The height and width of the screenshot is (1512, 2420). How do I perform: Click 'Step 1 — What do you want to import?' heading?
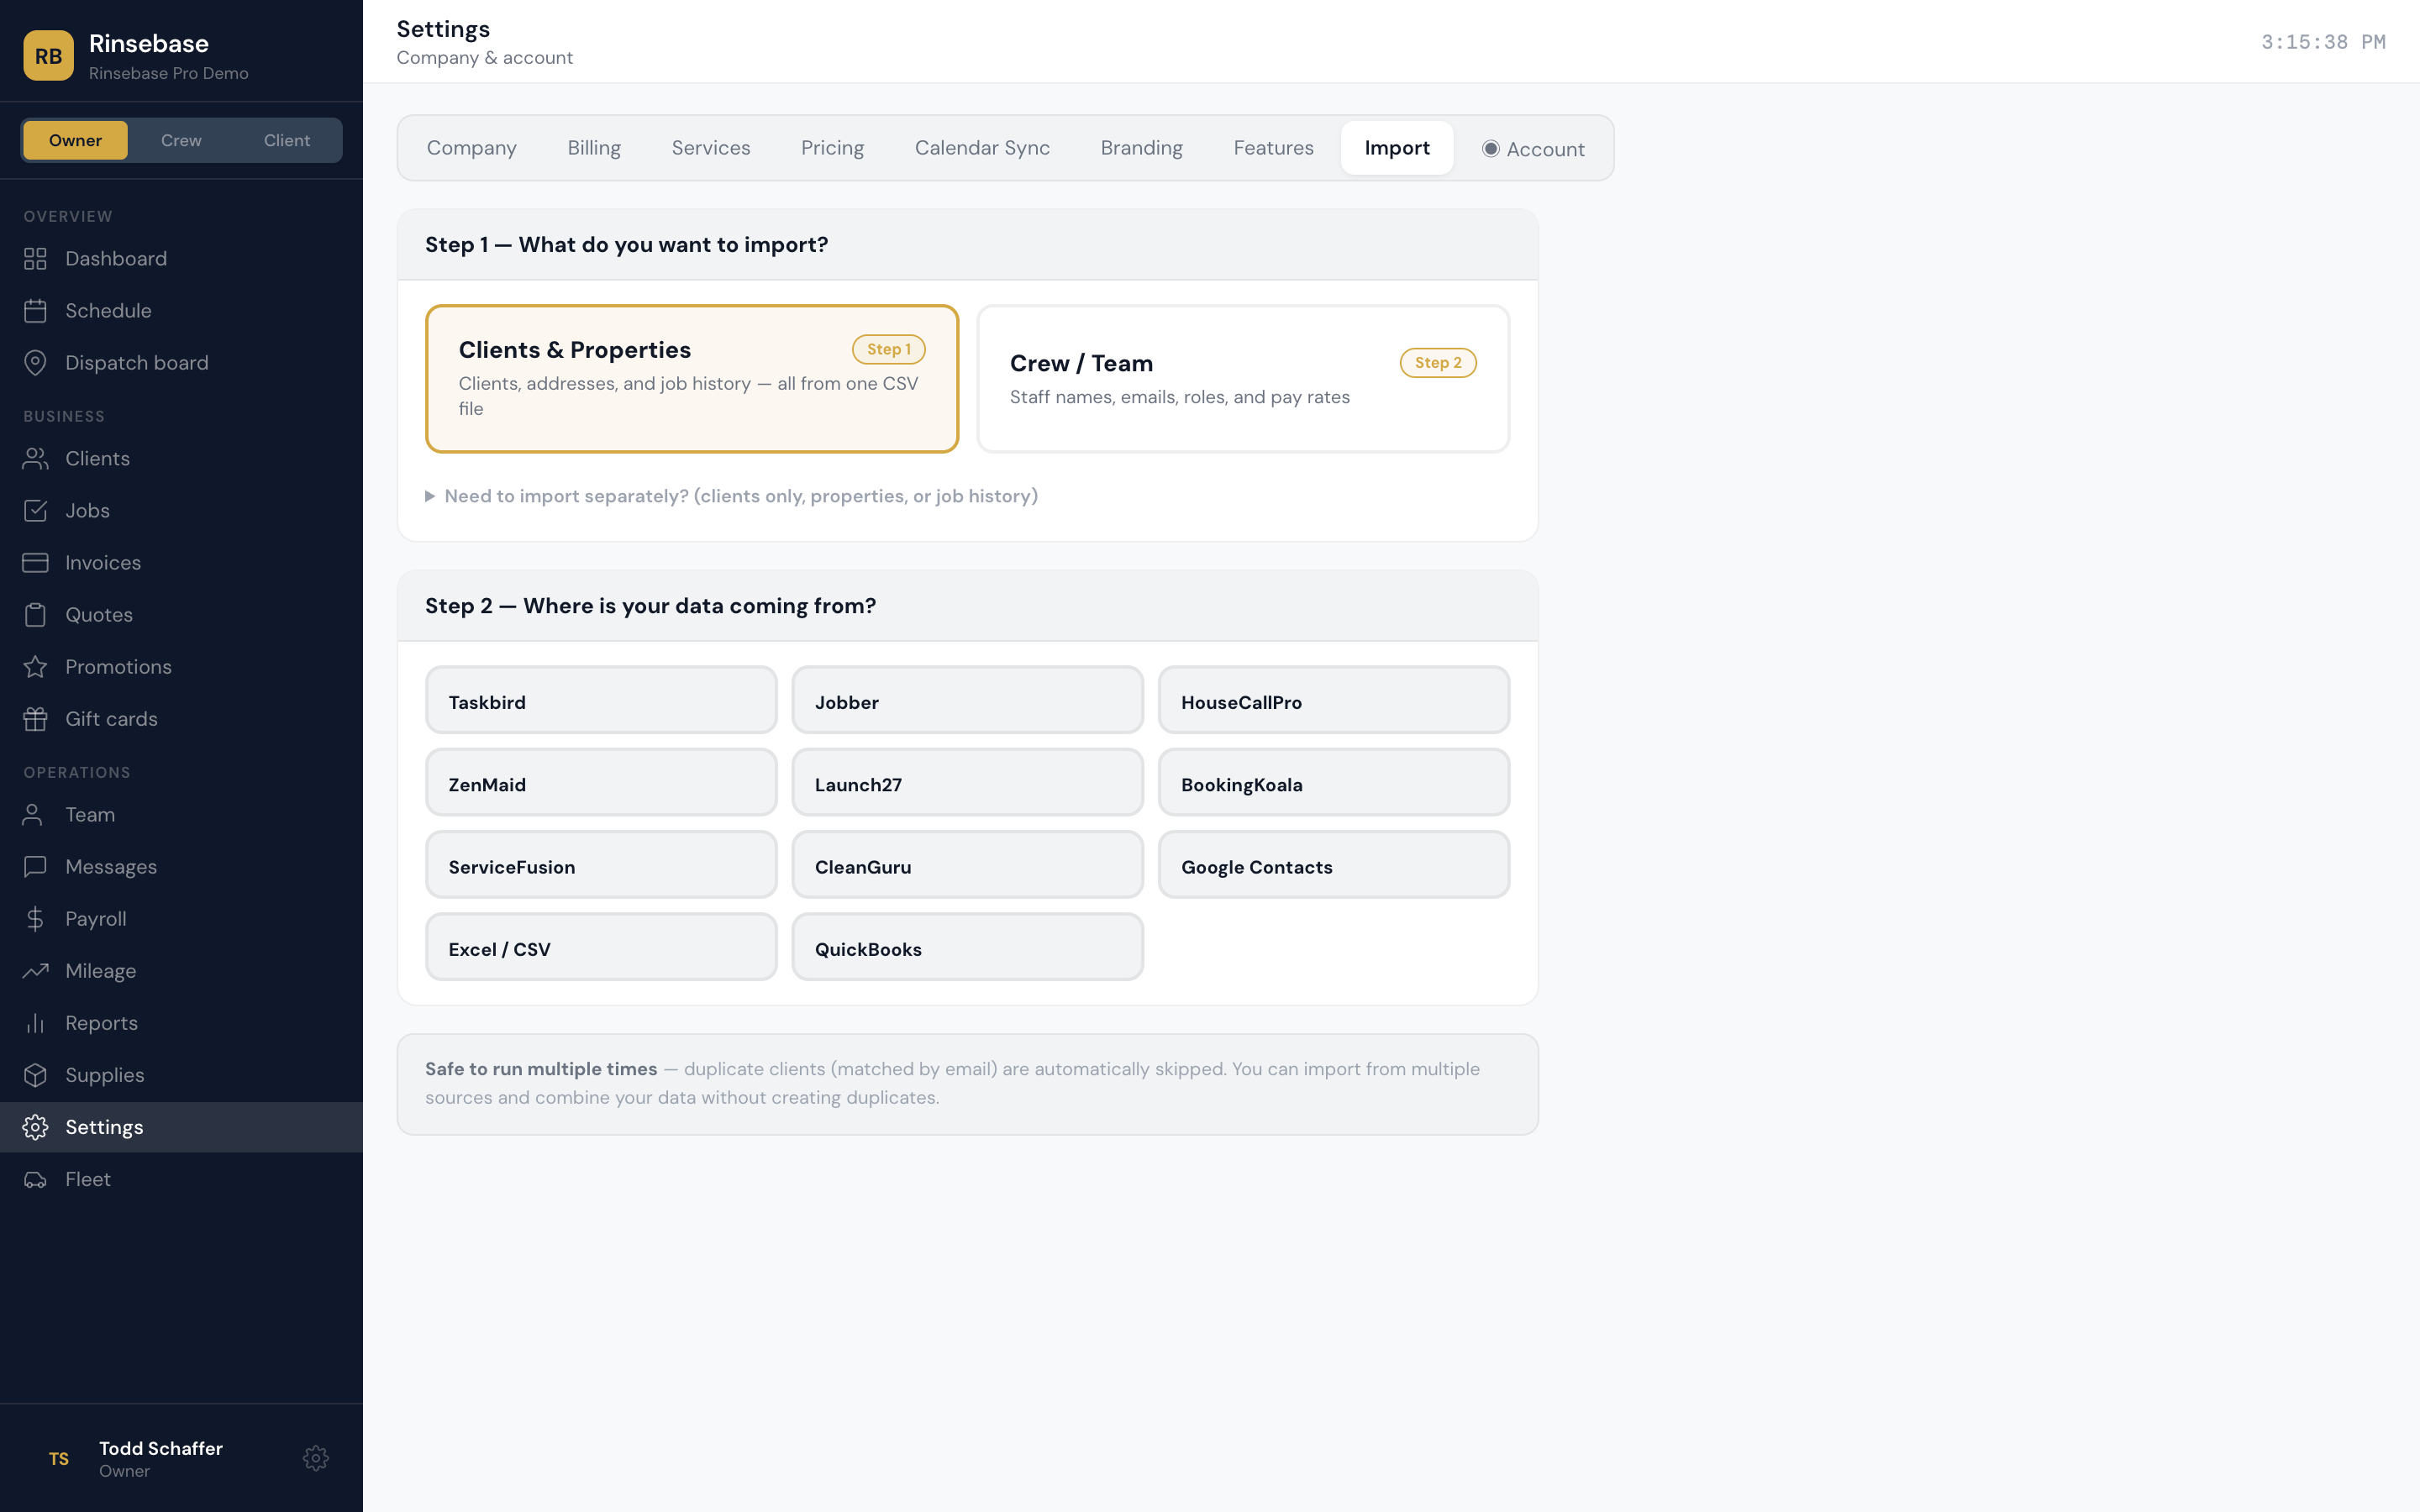(x=626, y=245)
